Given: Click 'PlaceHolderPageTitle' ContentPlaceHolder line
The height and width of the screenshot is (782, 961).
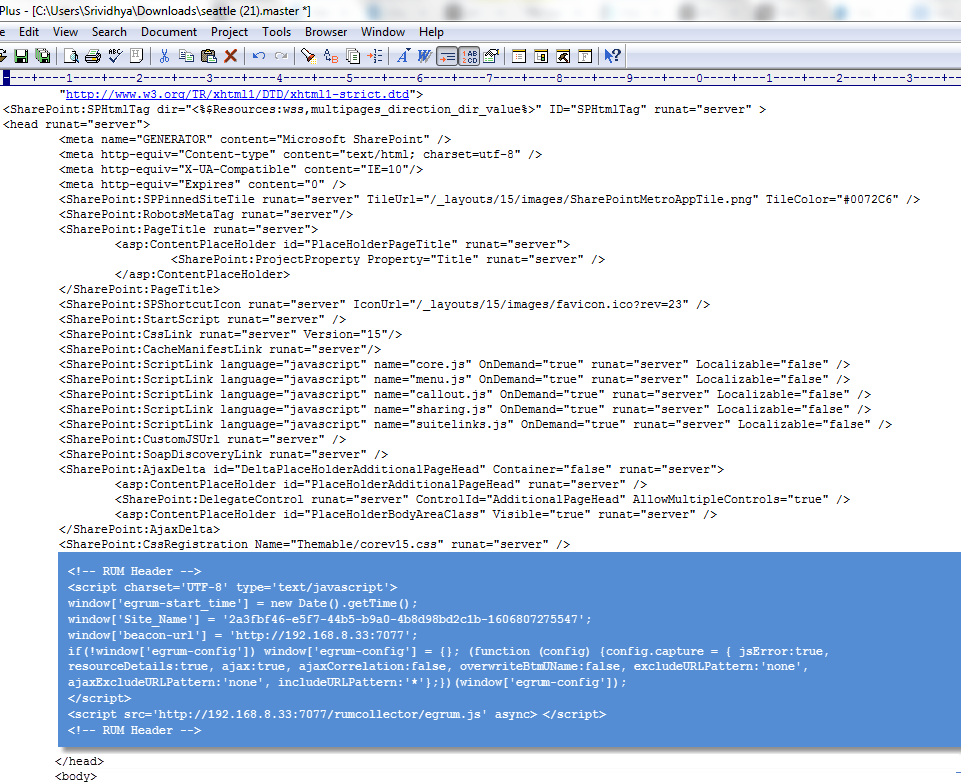Looking at the screenshot, I should (343, 245).
